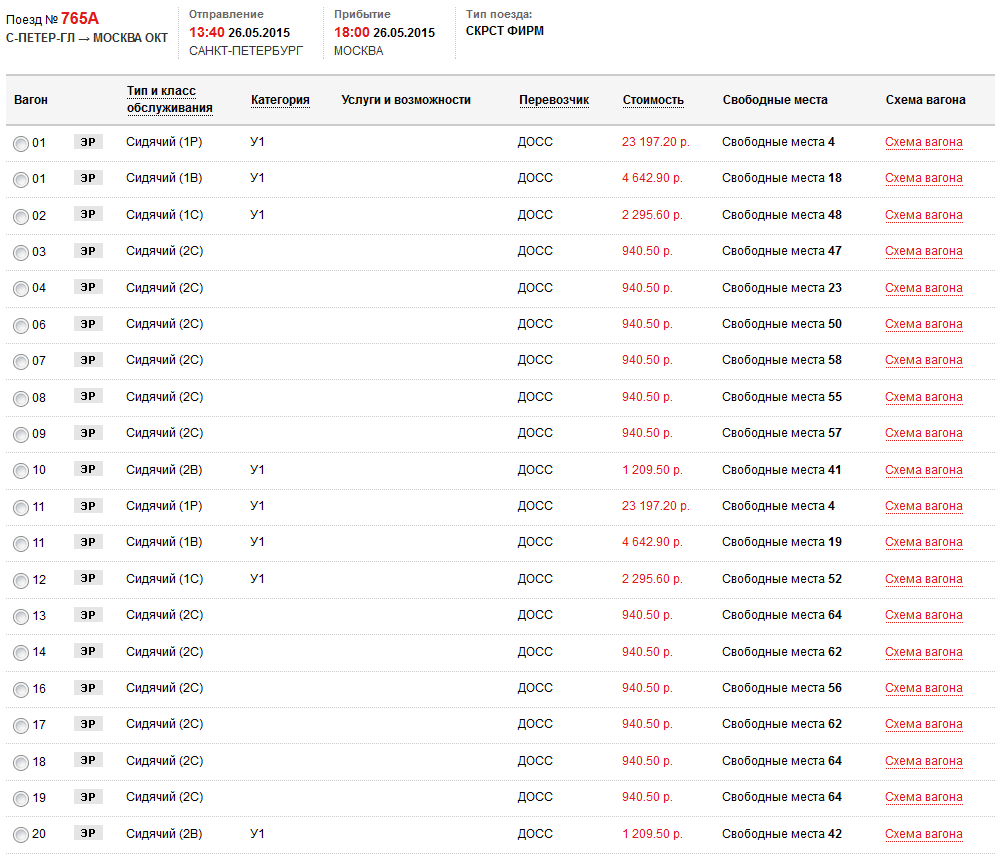Select the radio button for wagon 03

point(21,253)
